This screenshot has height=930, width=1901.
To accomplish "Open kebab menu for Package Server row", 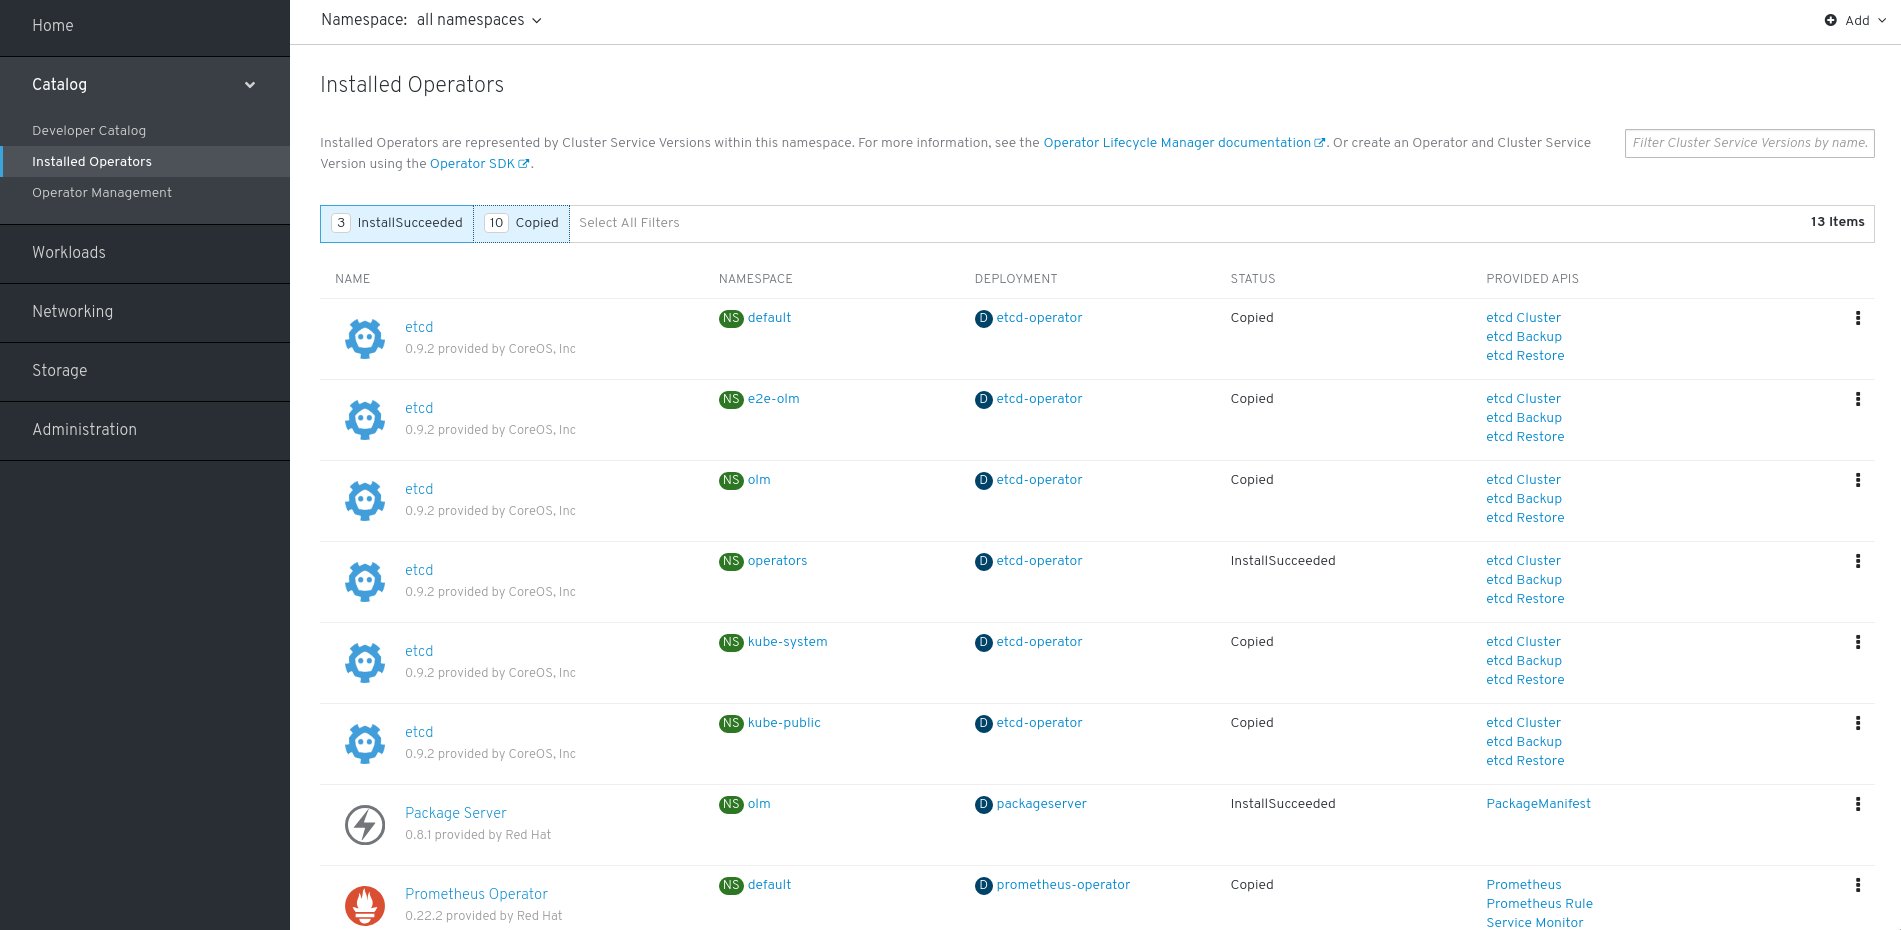I will [x=1858, y=804].
